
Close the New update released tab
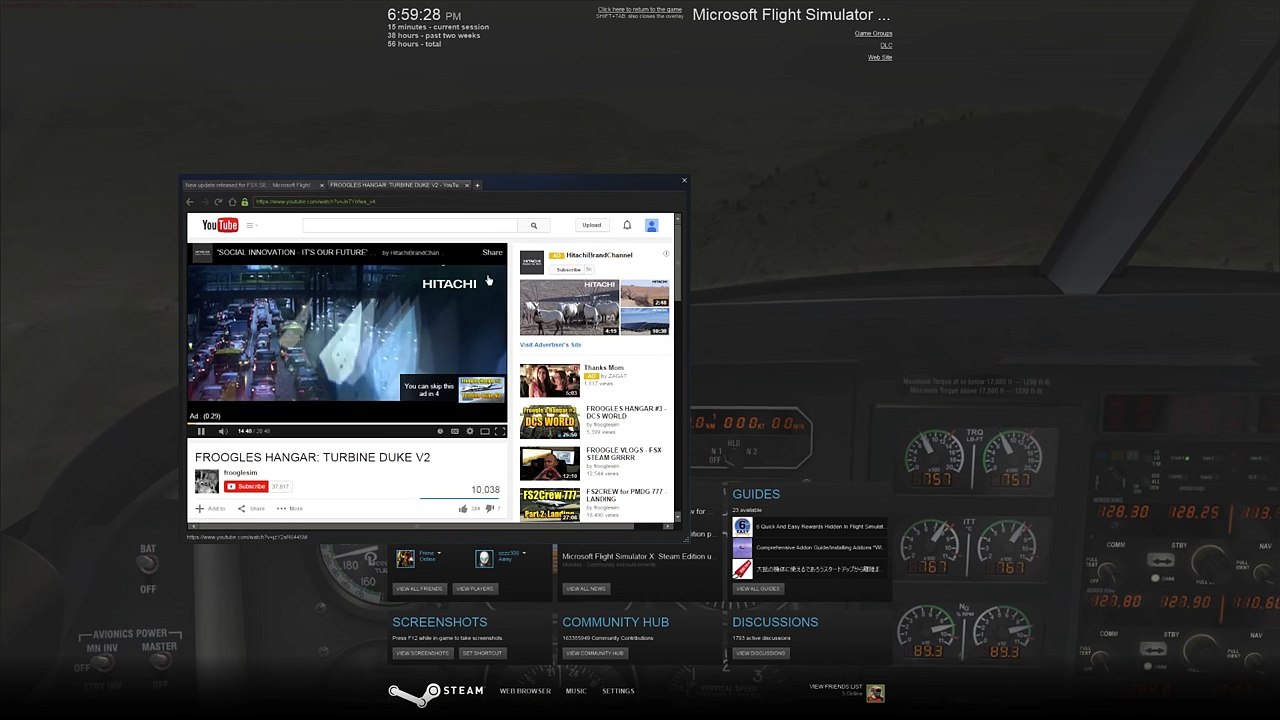pyautogui.click(x=322, y=185)
